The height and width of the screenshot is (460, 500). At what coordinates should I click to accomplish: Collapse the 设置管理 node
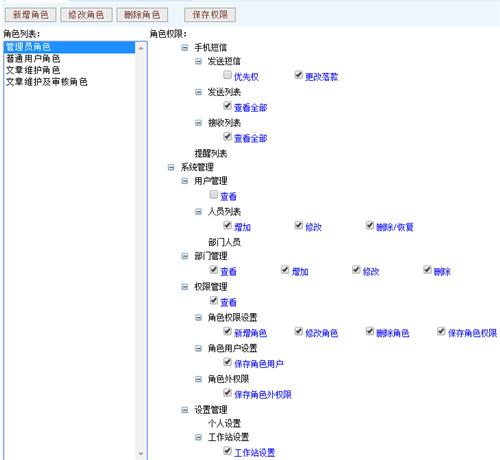(x=184, y=410)
